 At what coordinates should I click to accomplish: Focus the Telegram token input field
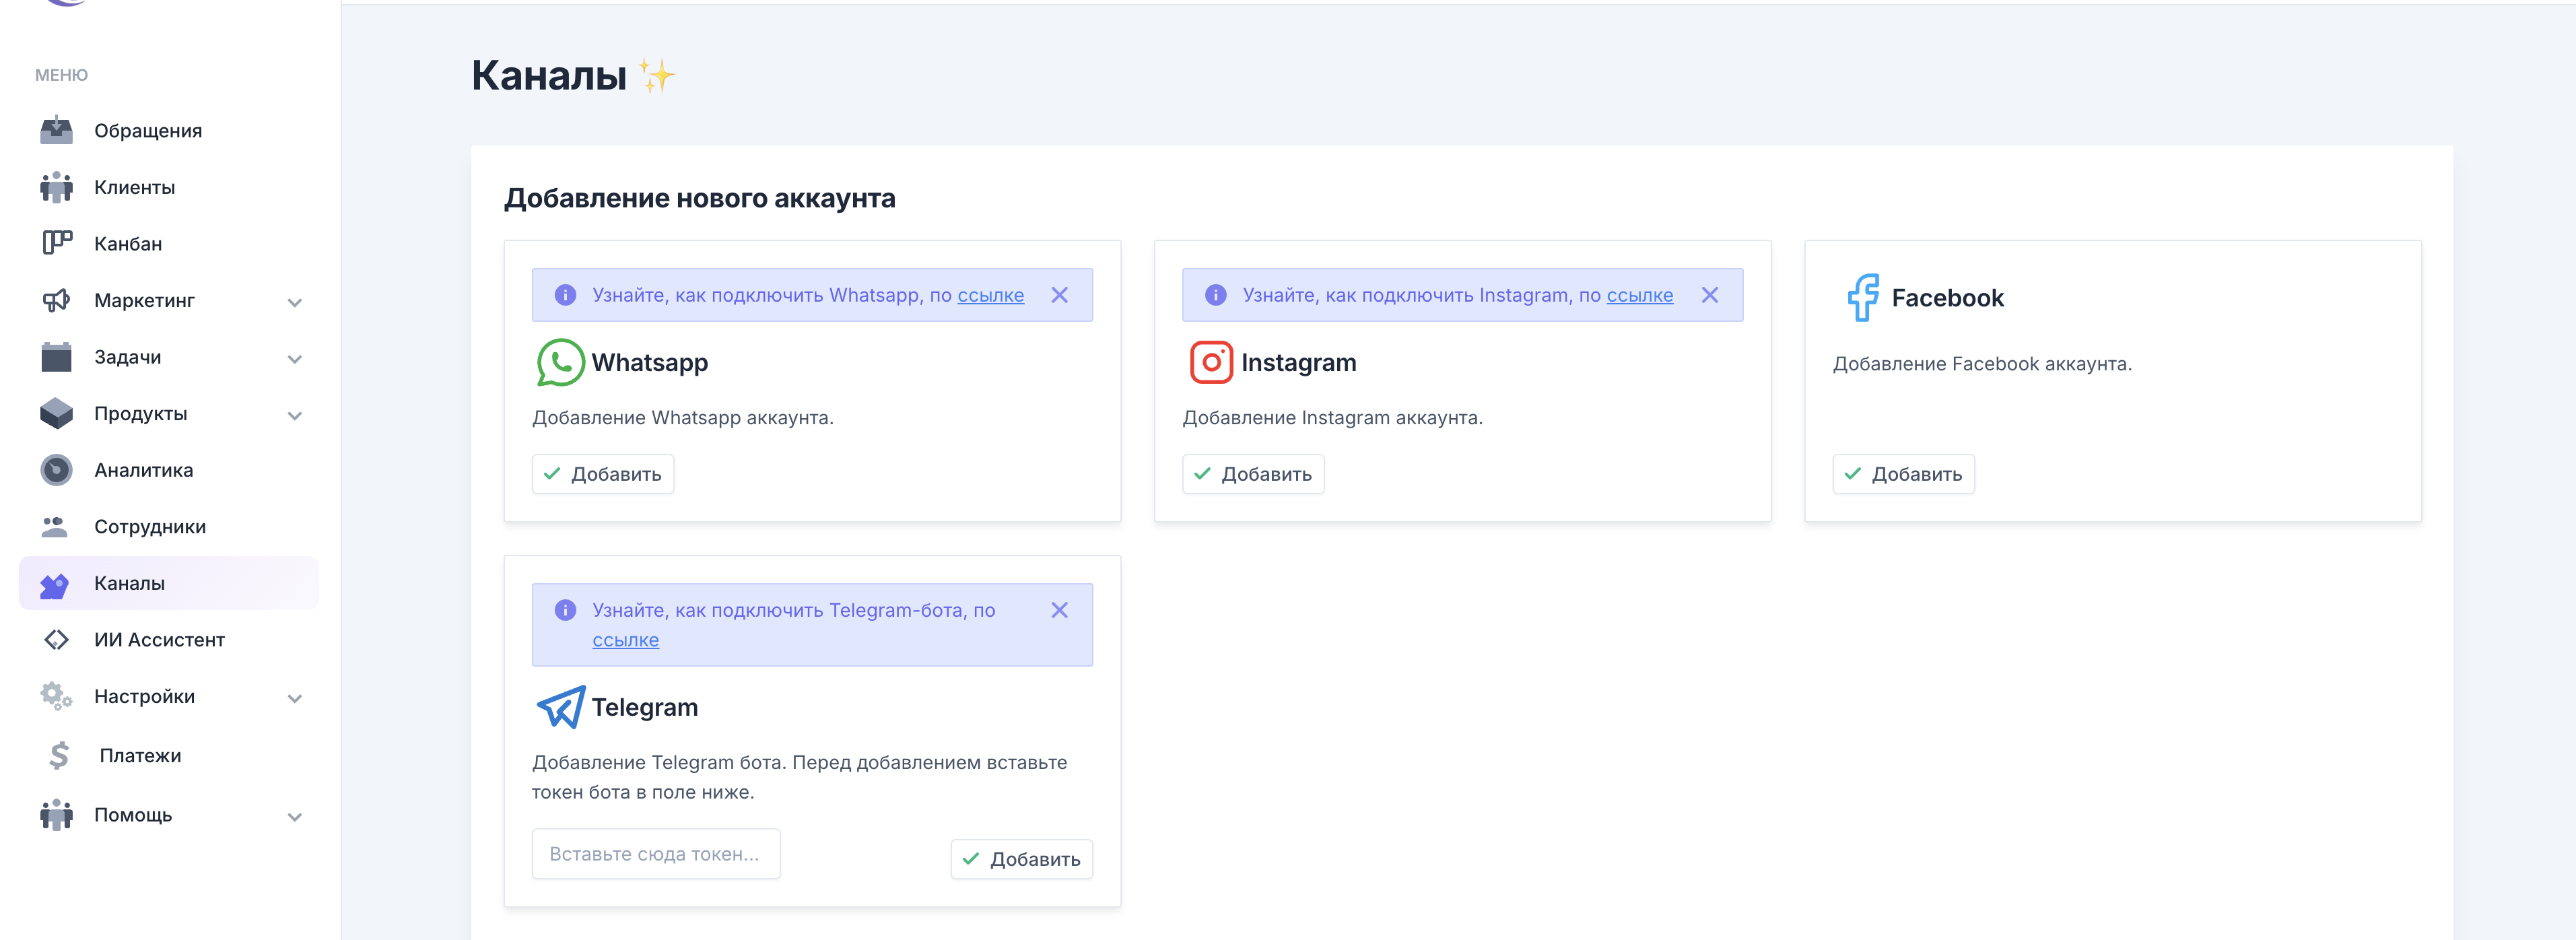coord(655,854)
